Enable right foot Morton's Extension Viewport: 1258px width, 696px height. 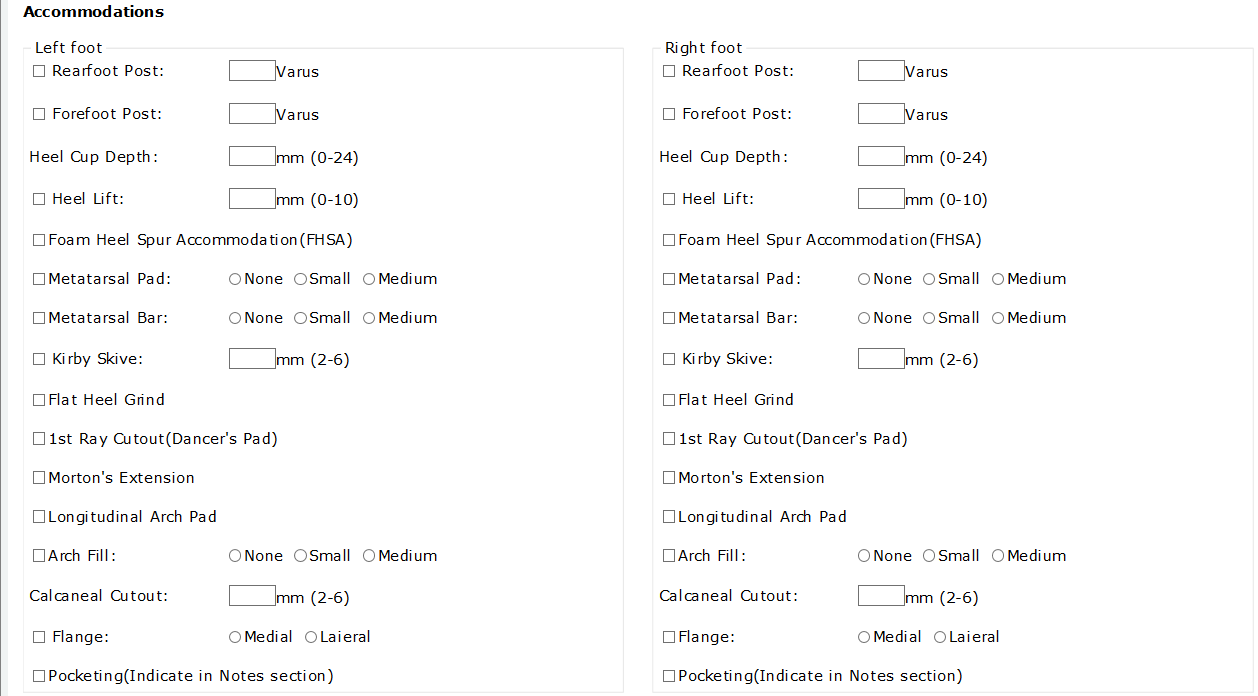tap(669, 478)
